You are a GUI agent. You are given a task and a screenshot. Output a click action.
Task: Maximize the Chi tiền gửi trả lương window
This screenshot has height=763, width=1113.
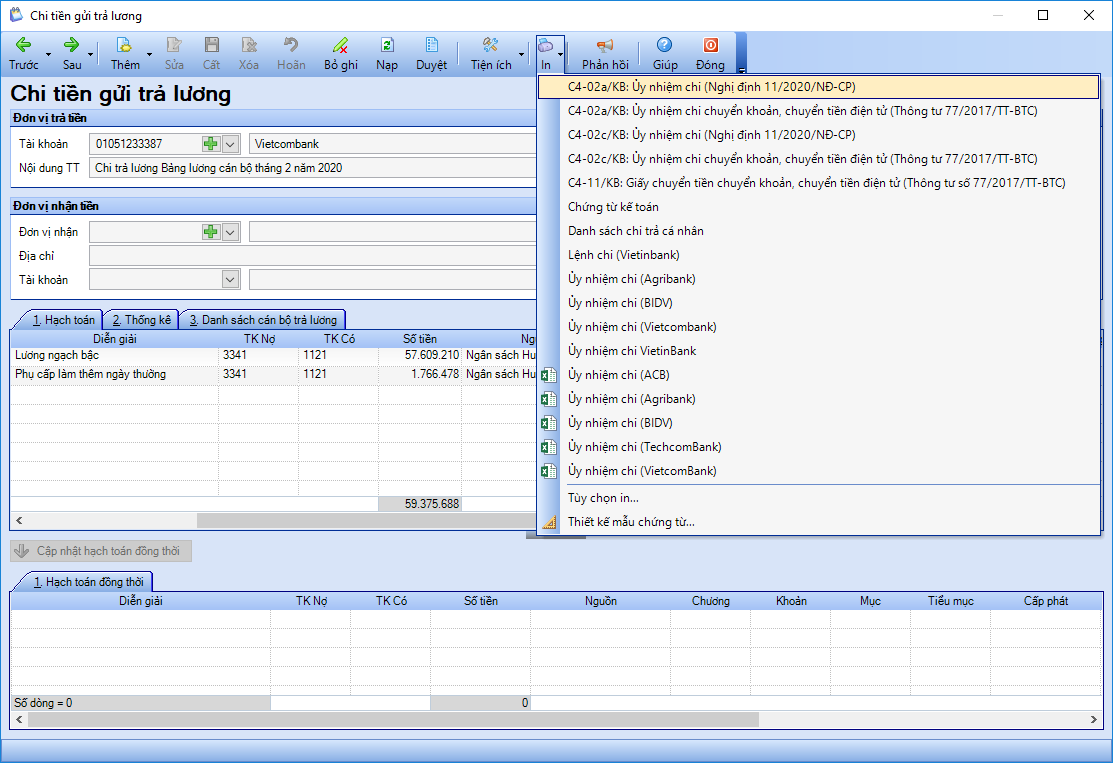point(1043,15)
